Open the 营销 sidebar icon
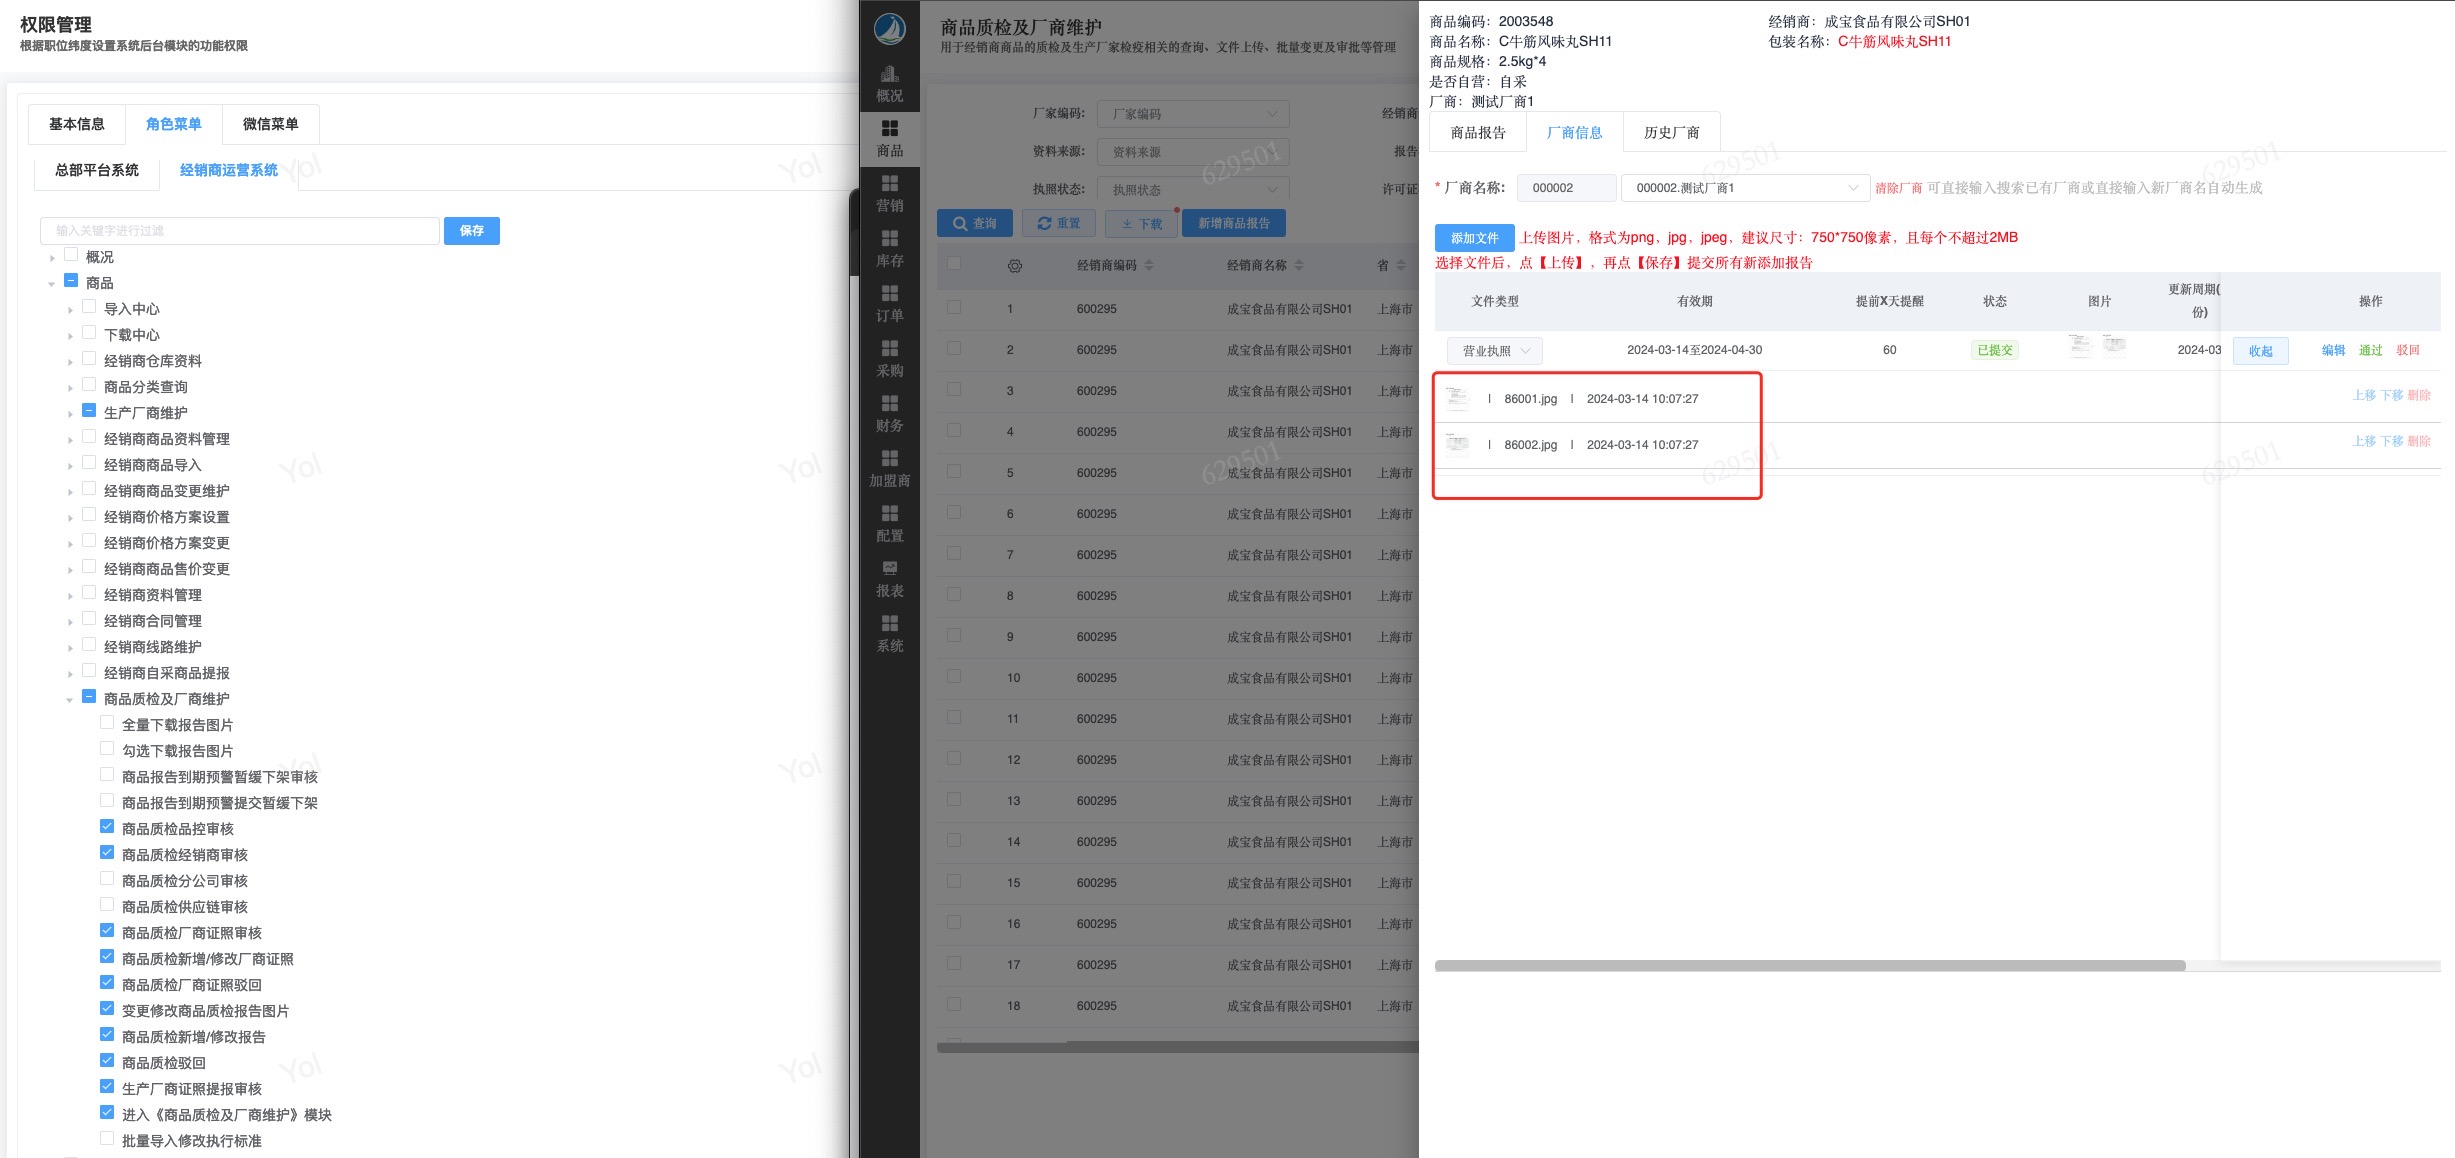The height and width of the screenshot is (1158, 2455). [x=889, y=193]
